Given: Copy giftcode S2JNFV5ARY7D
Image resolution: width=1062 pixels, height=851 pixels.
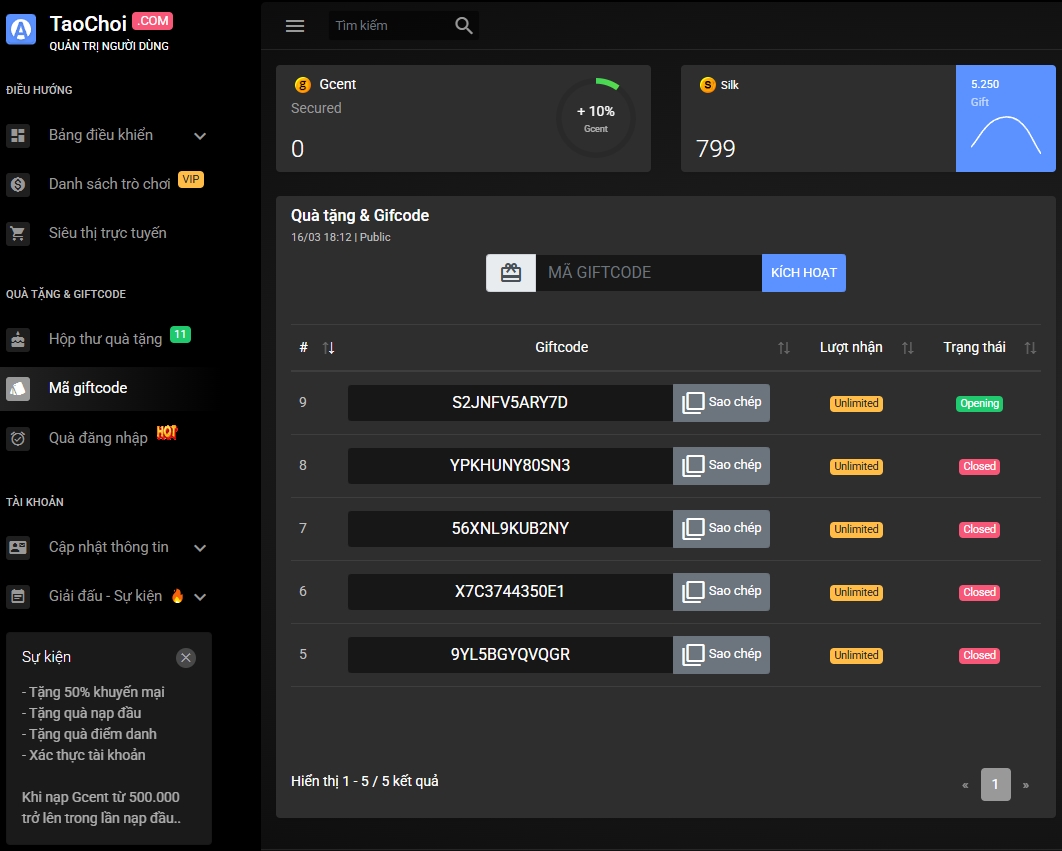Looking at the screenshot, I should tap(721, 403).
